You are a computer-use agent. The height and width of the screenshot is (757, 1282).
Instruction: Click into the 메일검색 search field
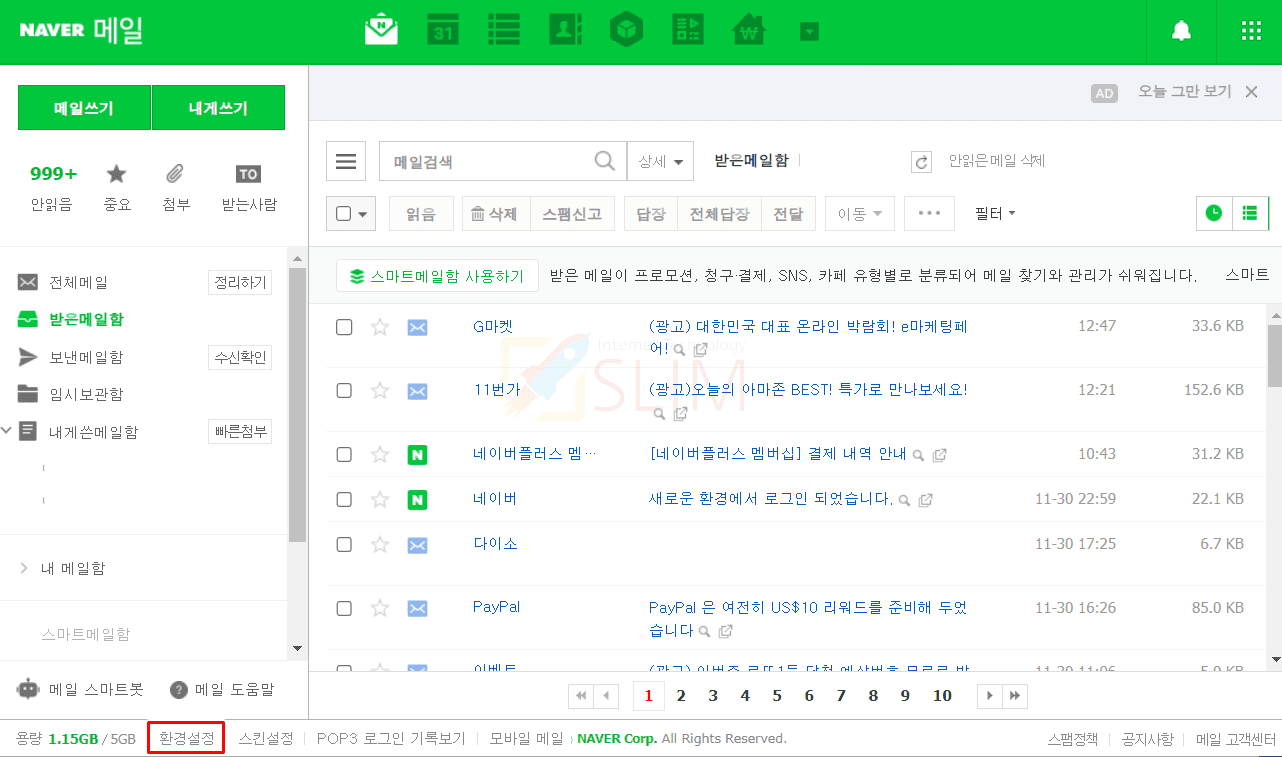487,161
